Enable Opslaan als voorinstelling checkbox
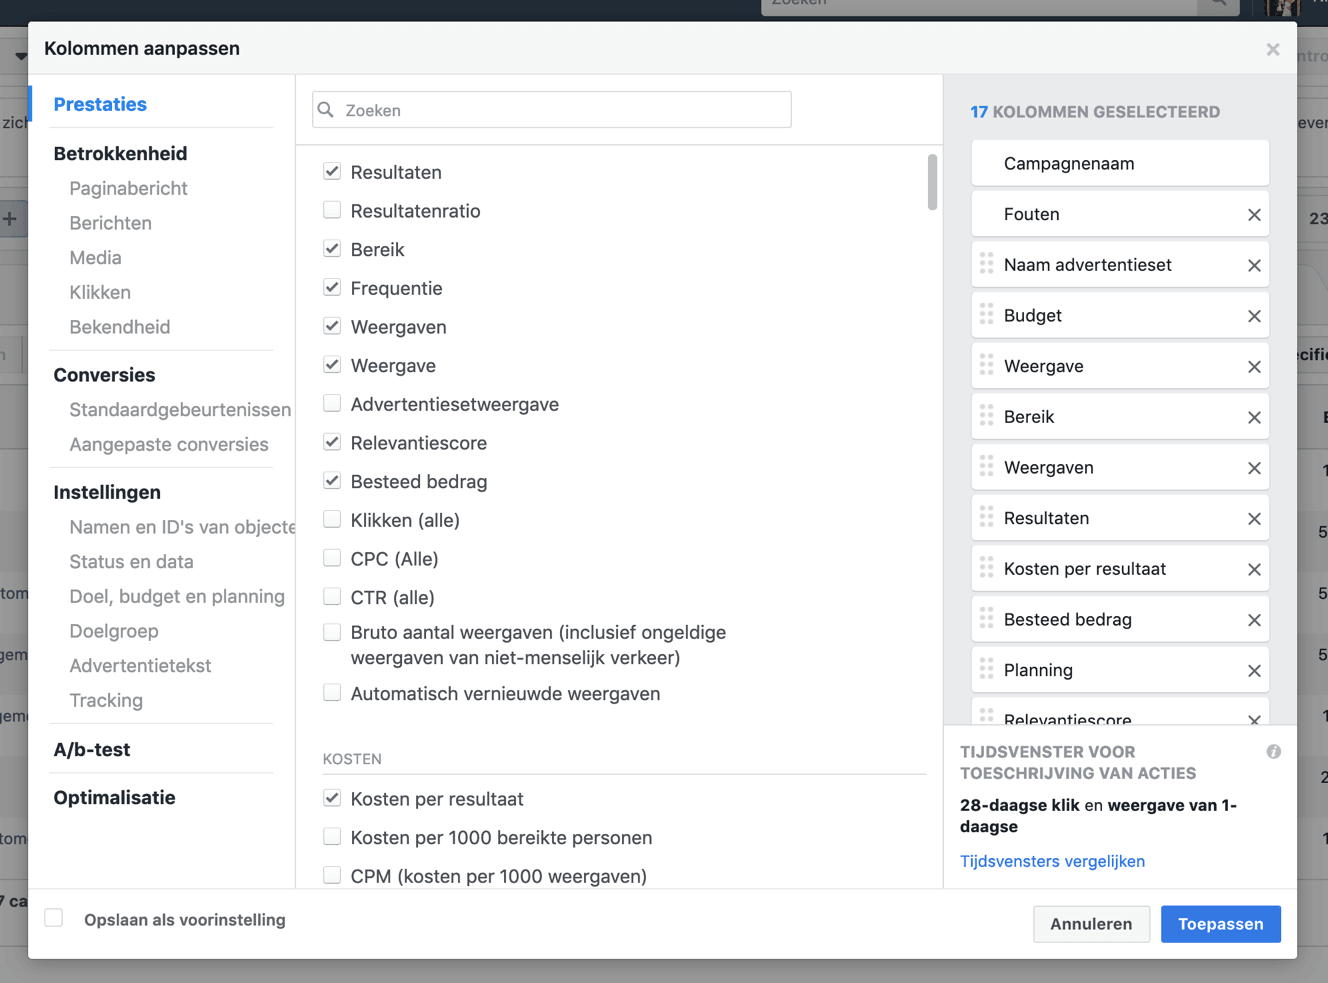The height and width of the screenshot is (983, 1328). (54, 918)
